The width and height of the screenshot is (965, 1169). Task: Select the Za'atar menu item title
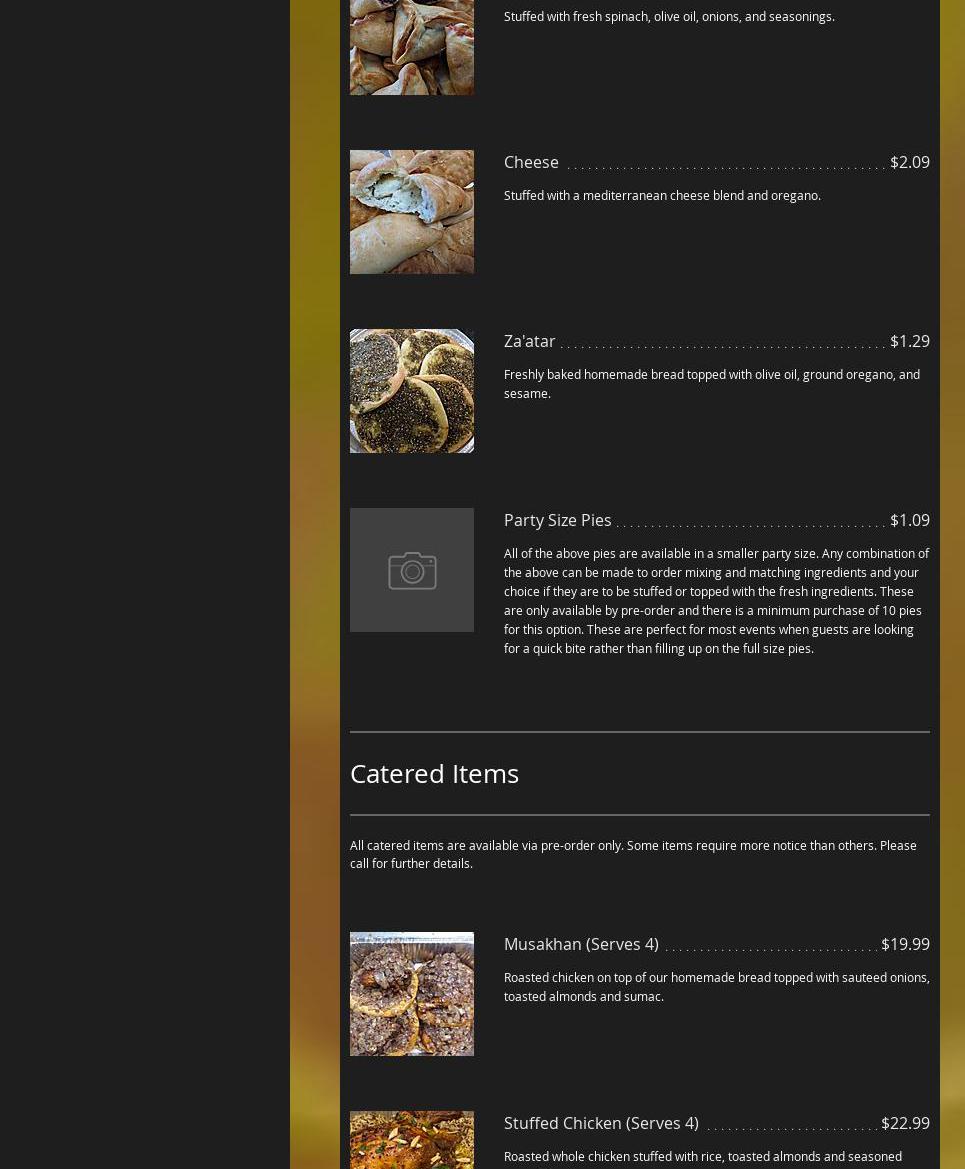pyautogui.click(x=529, y=341)
